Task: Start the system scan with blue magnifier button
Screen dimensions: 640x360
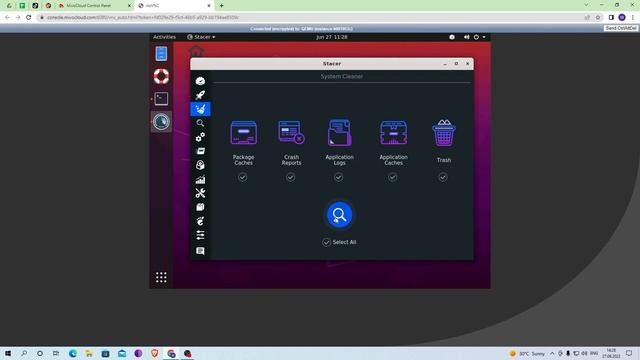Action: [339, 215]
